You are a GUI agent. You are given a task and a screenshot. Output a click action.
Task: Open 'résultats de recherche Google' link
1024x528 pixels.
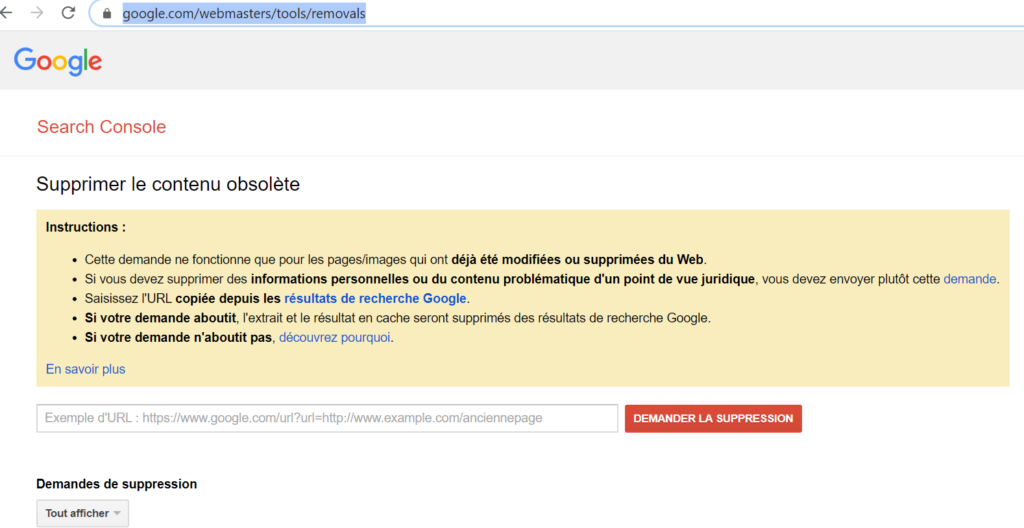pyautogui.click(x=376, y=299)
